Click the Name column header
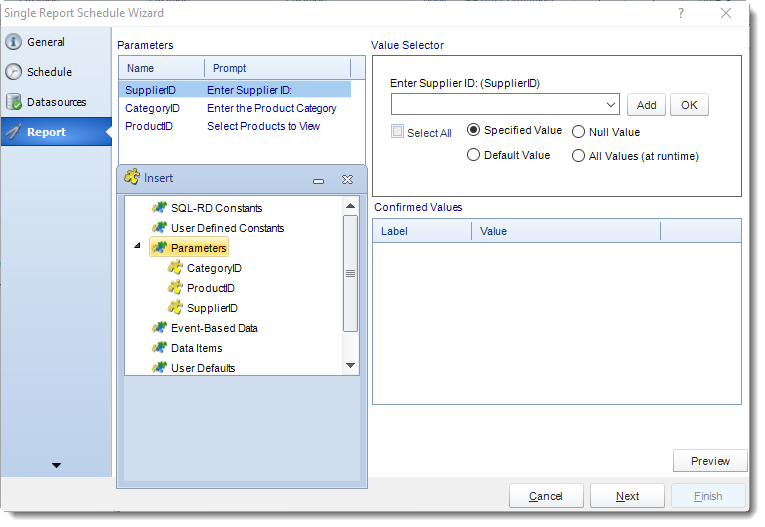 click(x=161, y=68)
